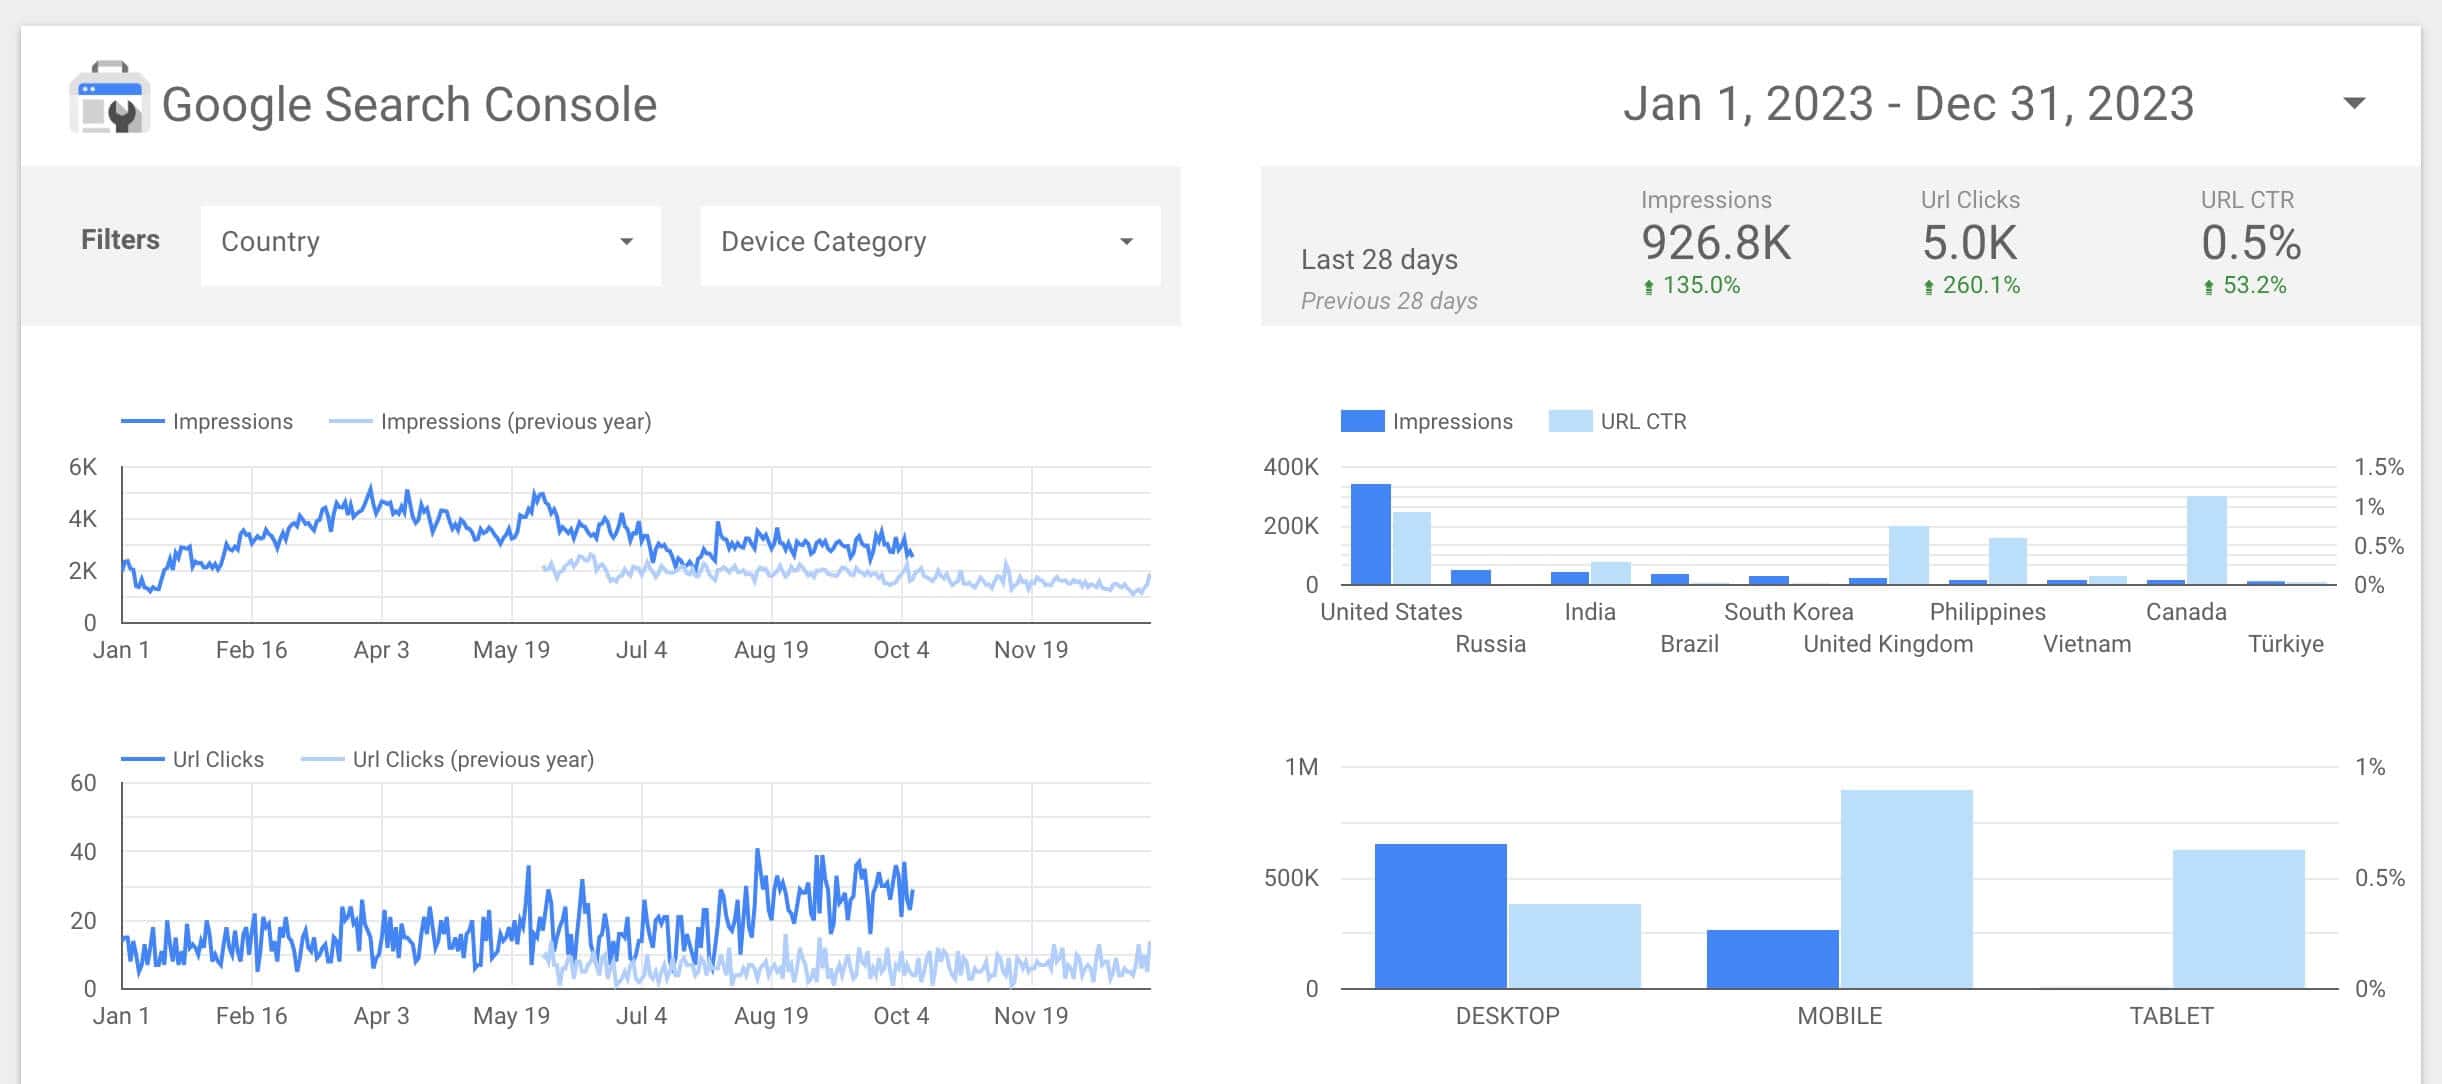Click the Canada URL CTR bar
This screenshot has height=1084, width=2442.
pos(2207,540)
